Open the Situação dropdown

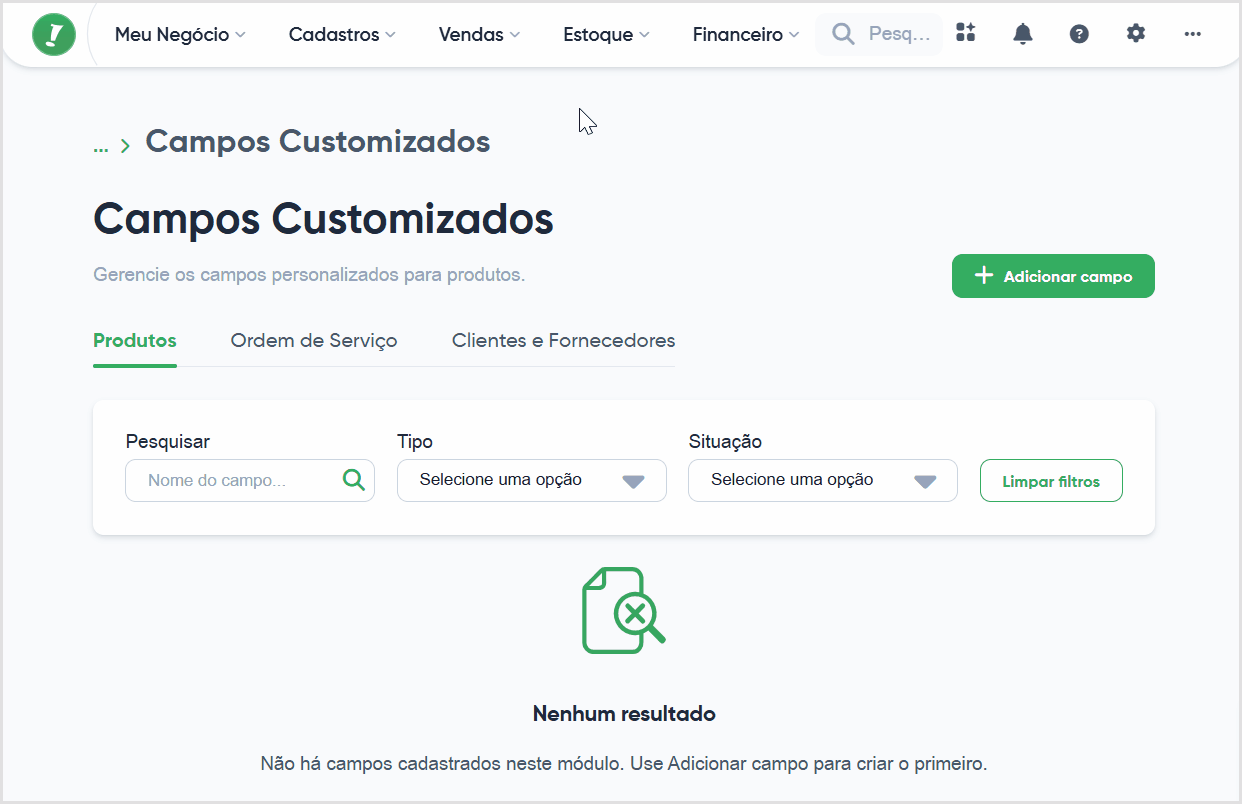click(x=823, y=480)
